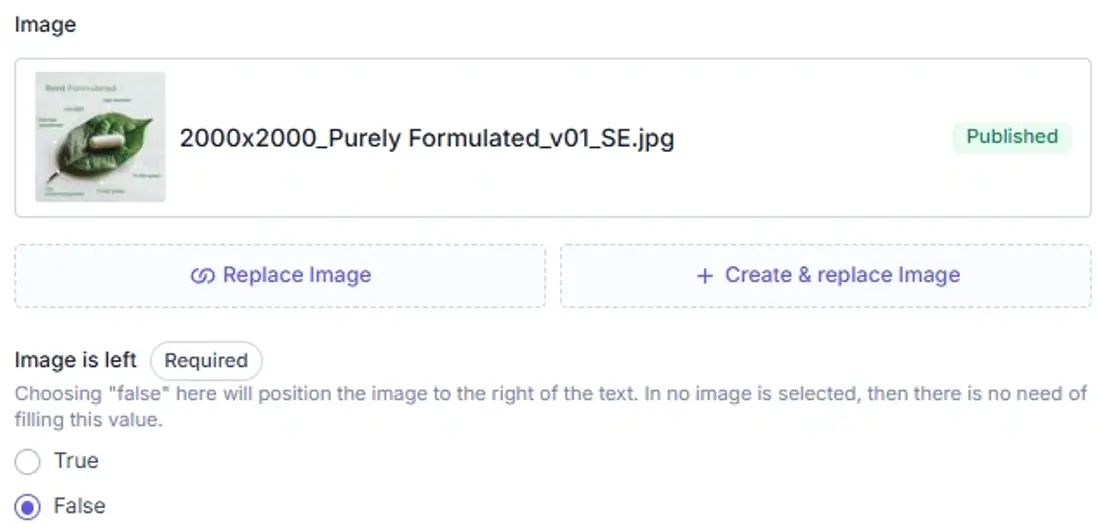1100x530 pixels.
Task: Click the Image field heading
Action: 45,25
